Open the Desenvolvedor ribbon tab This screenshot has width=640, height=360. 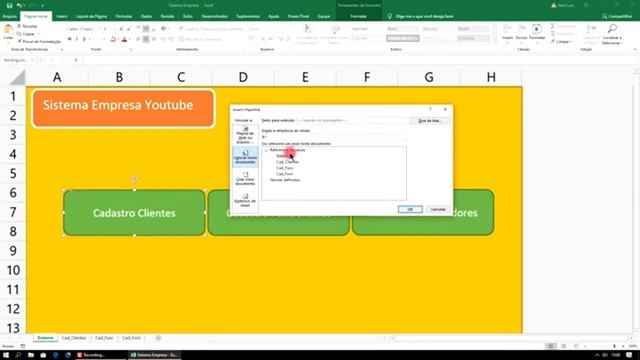click(214, 16)
